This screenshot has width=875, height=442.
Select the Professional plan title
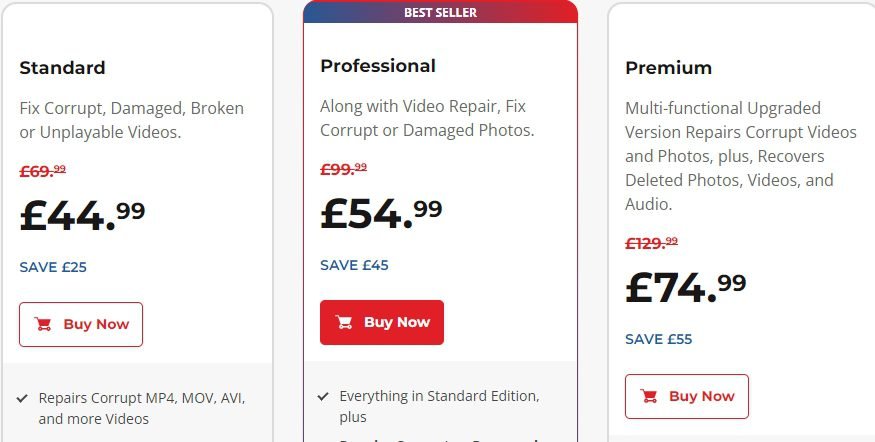tap(378, 66)
